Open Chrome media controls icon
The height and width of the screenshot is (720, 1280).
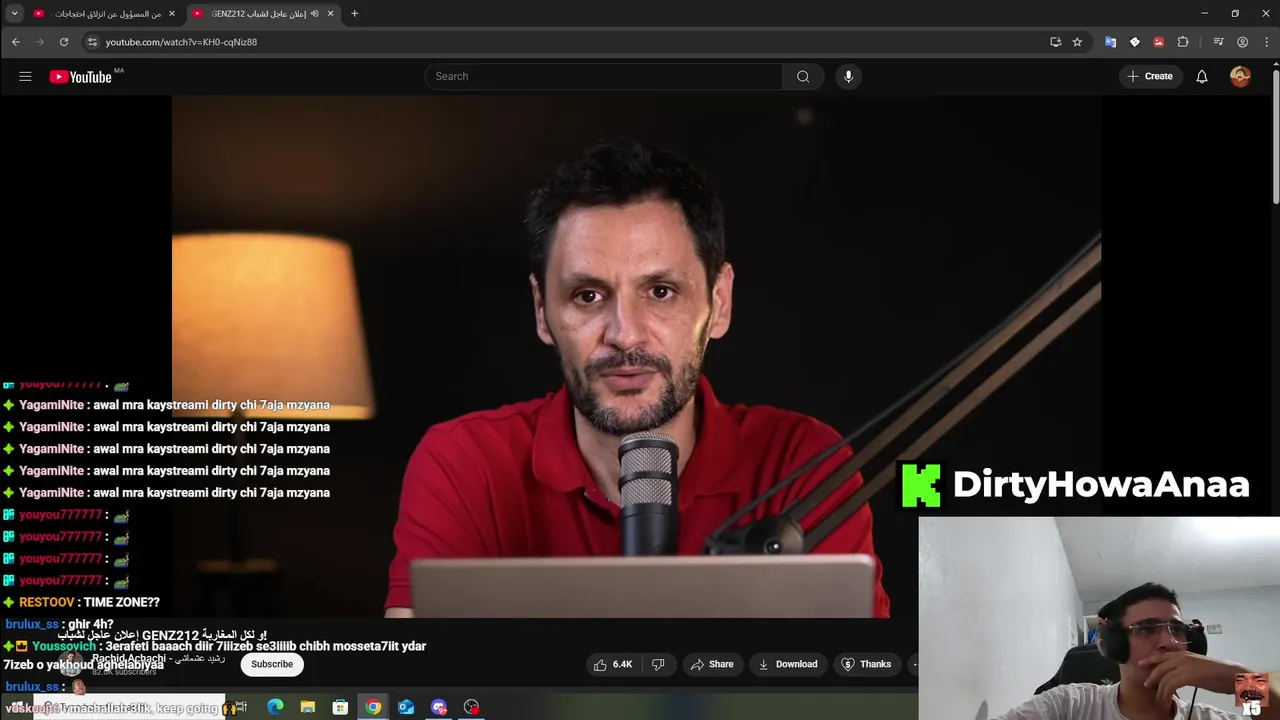point(1218,42)
